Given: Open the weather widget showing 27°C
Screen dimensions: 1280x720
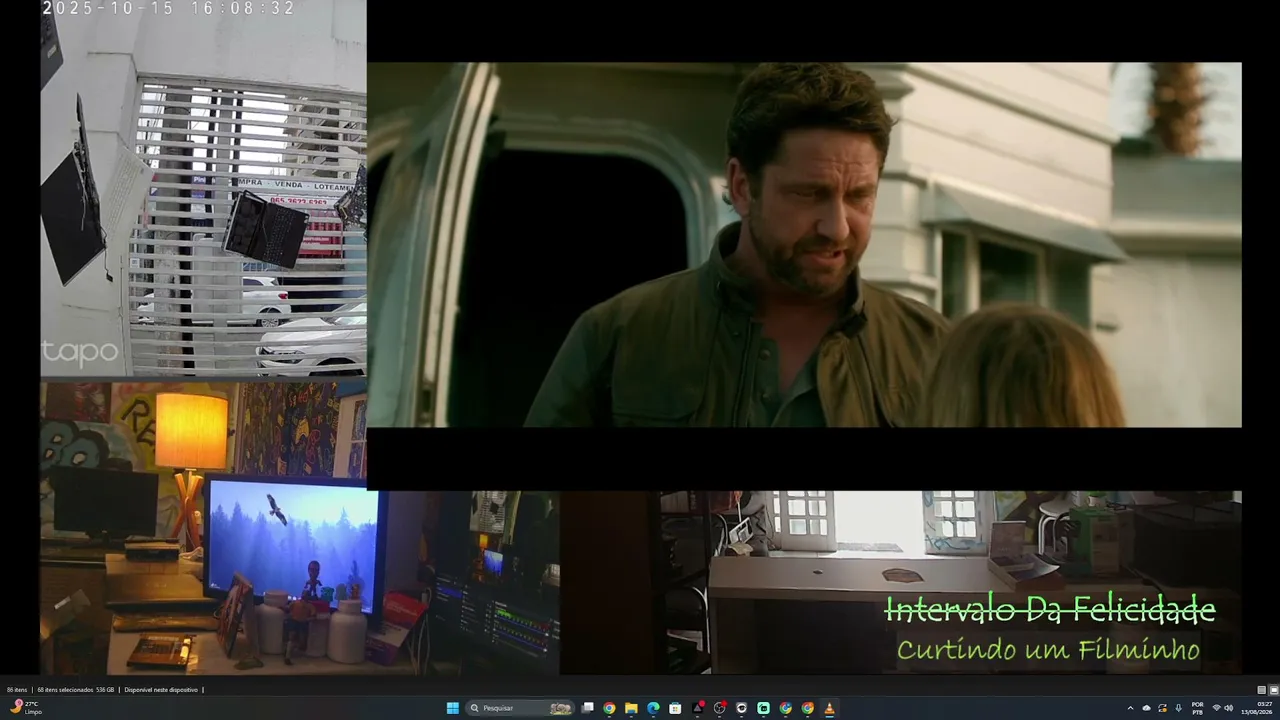Looking at the screenshot, I should pyautogui.click(x=25, y=708).
